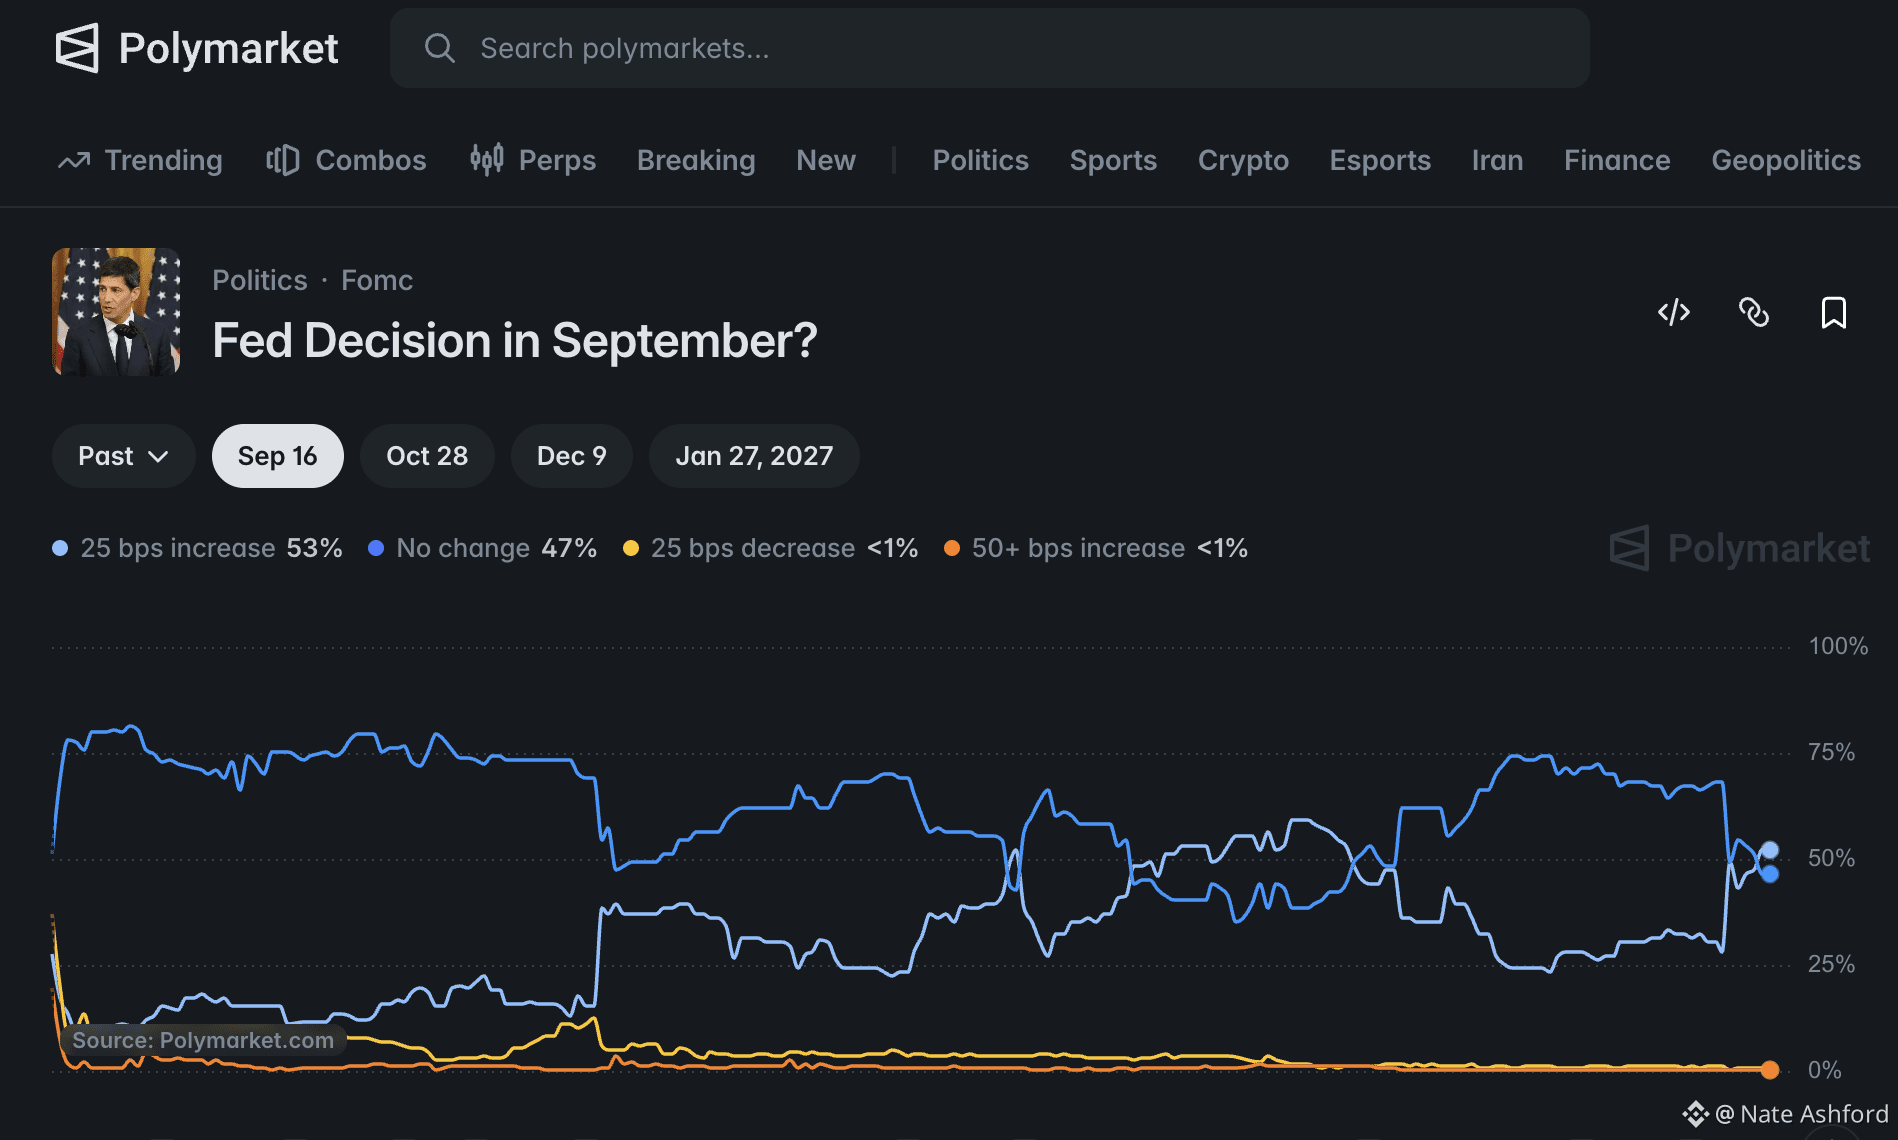
Task: Click the Trending arrow icon
Action: pos(74,160)
